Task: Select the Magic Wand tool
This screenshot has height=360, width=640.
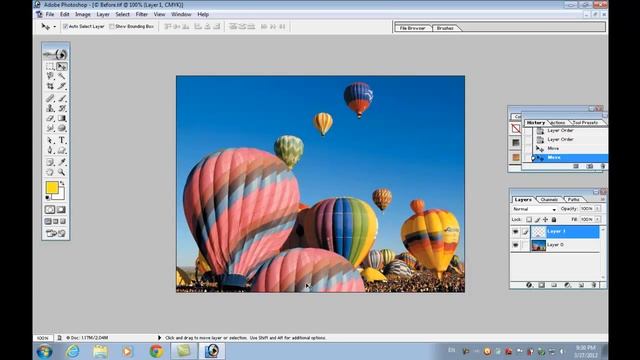Action: click(62, 76)
